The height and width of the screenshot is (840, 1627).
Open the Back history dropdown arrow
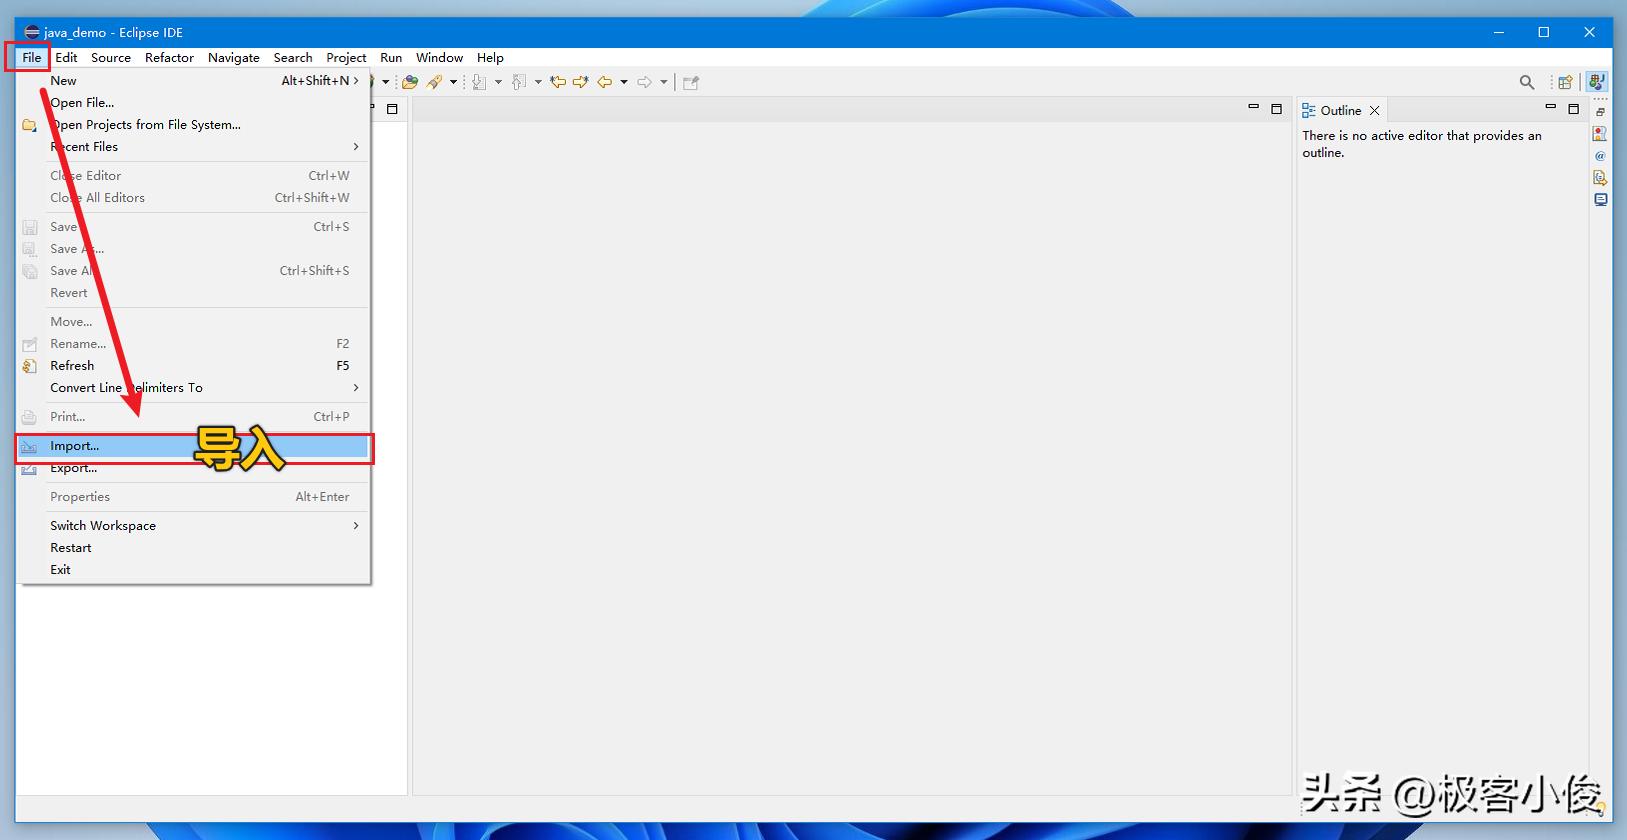[624, 82]
